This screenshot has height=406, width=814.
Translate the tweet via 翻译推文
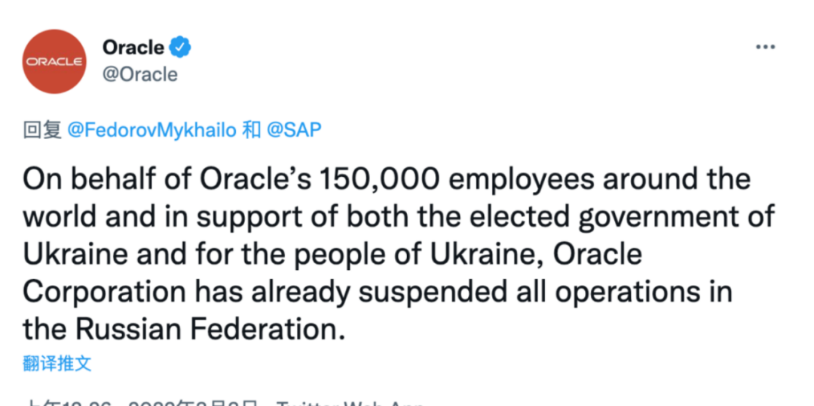[57, 363]
